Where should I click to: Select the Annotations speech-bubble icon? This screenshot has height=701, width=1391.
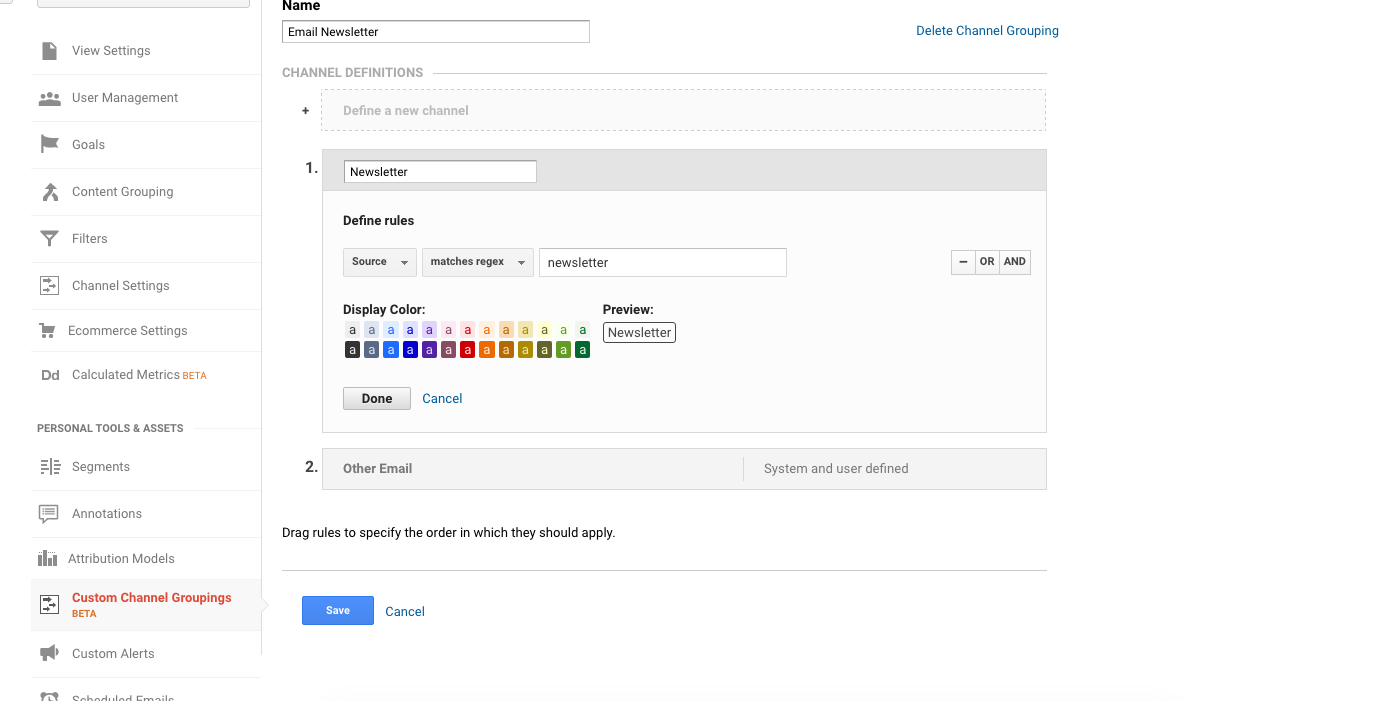49,513
